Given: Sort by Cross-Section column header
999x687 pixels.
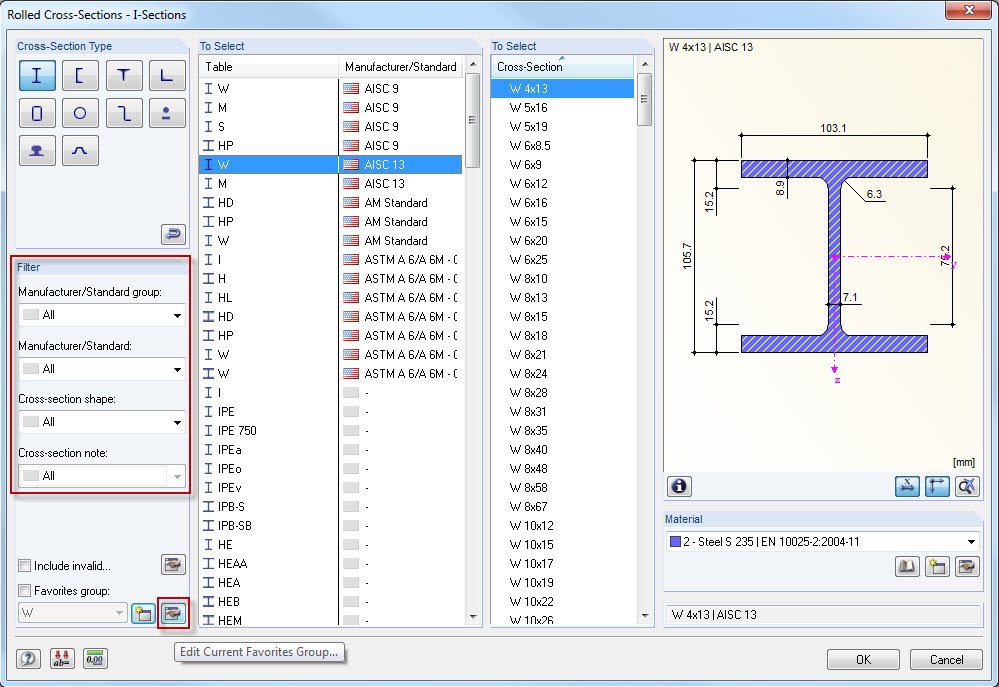Looking at the screenshot, I should pyautogui.click(x=563, y=67).
